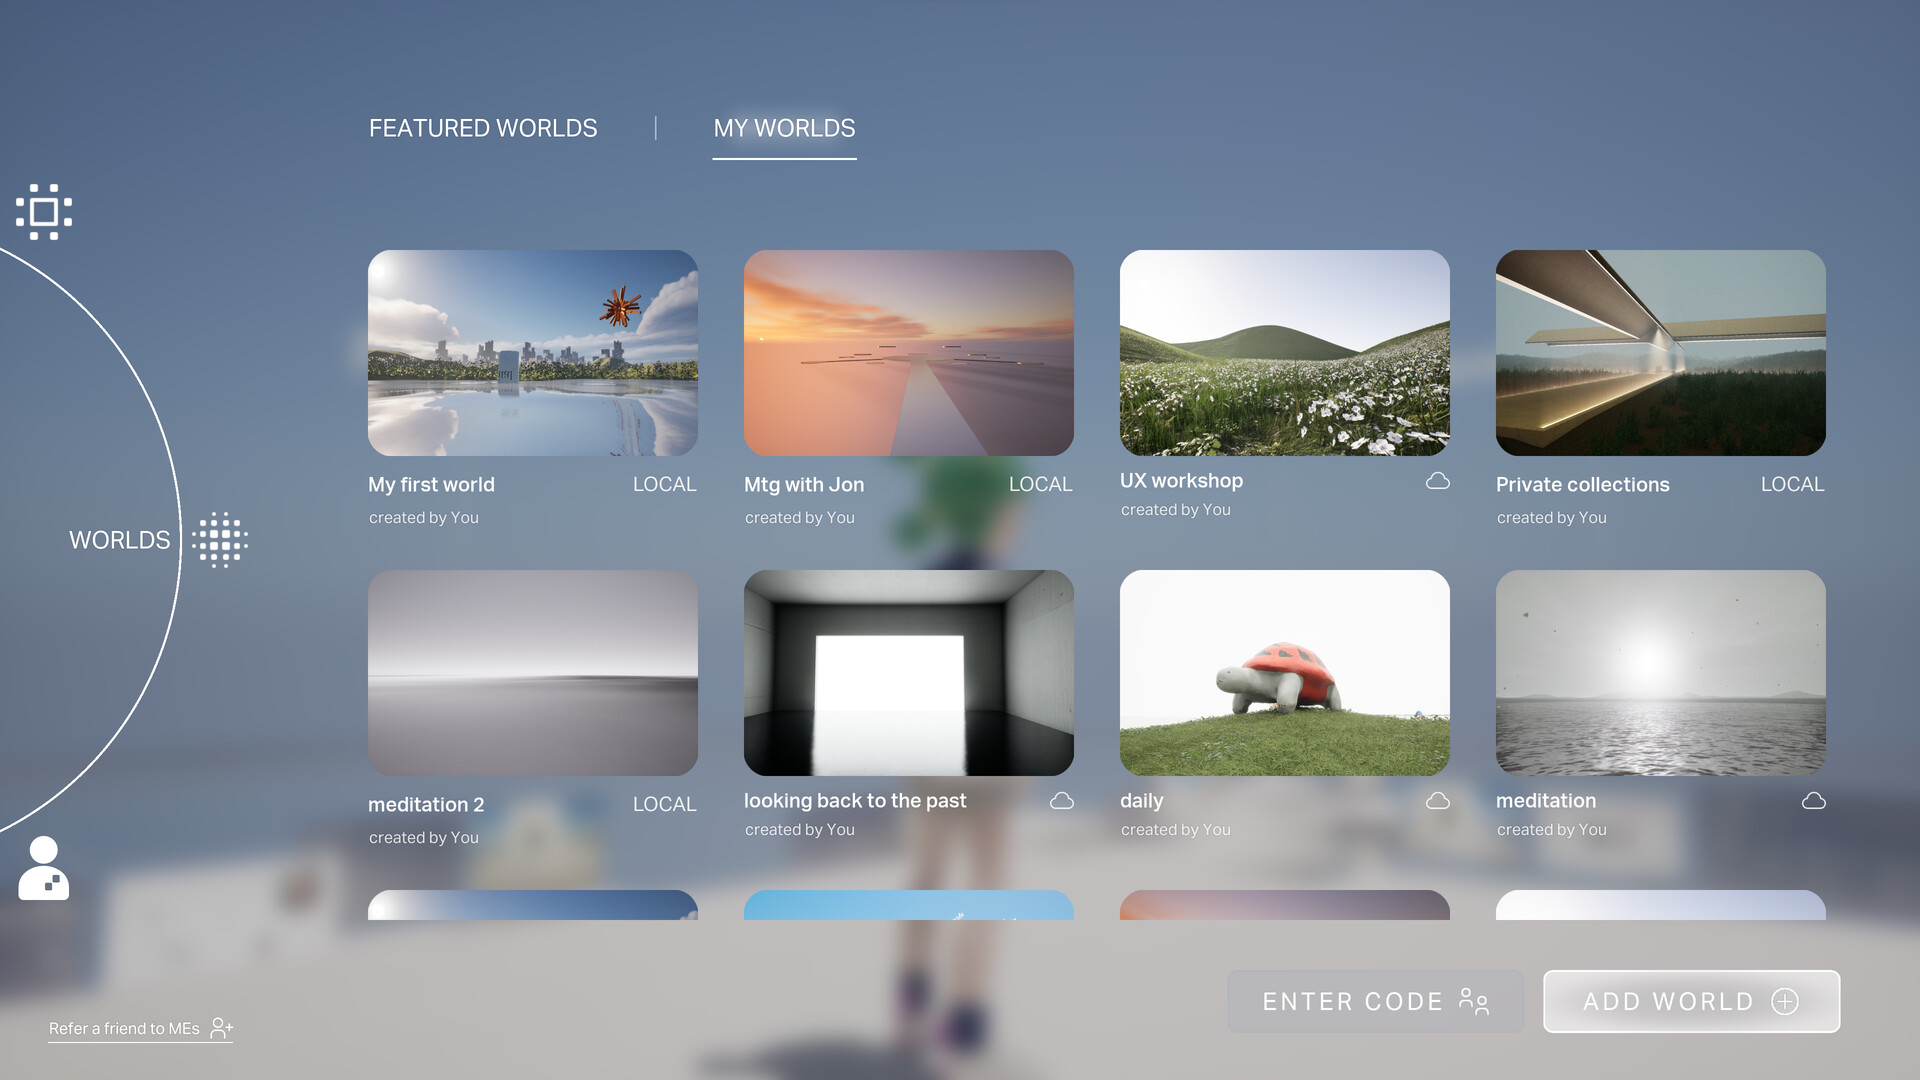Select the WORLDS dot-grid icon on the sidebar
The height and width of the screenshot is (1080, 1920).
[221, 539]
